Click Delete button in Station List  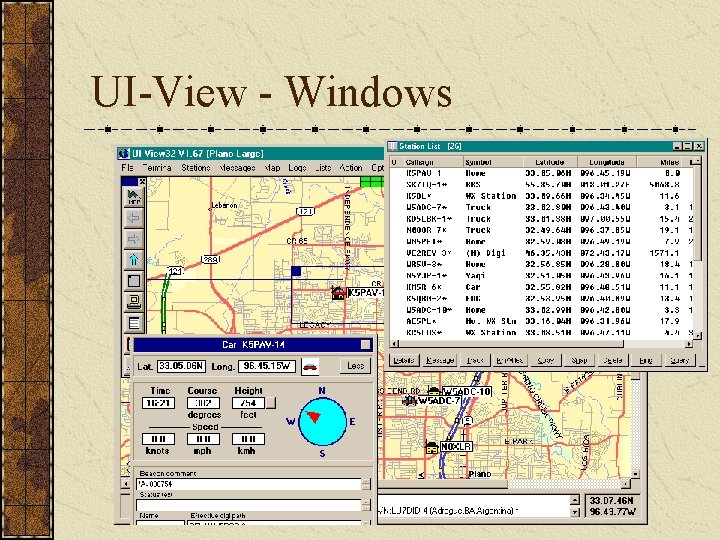click(613, 360)
